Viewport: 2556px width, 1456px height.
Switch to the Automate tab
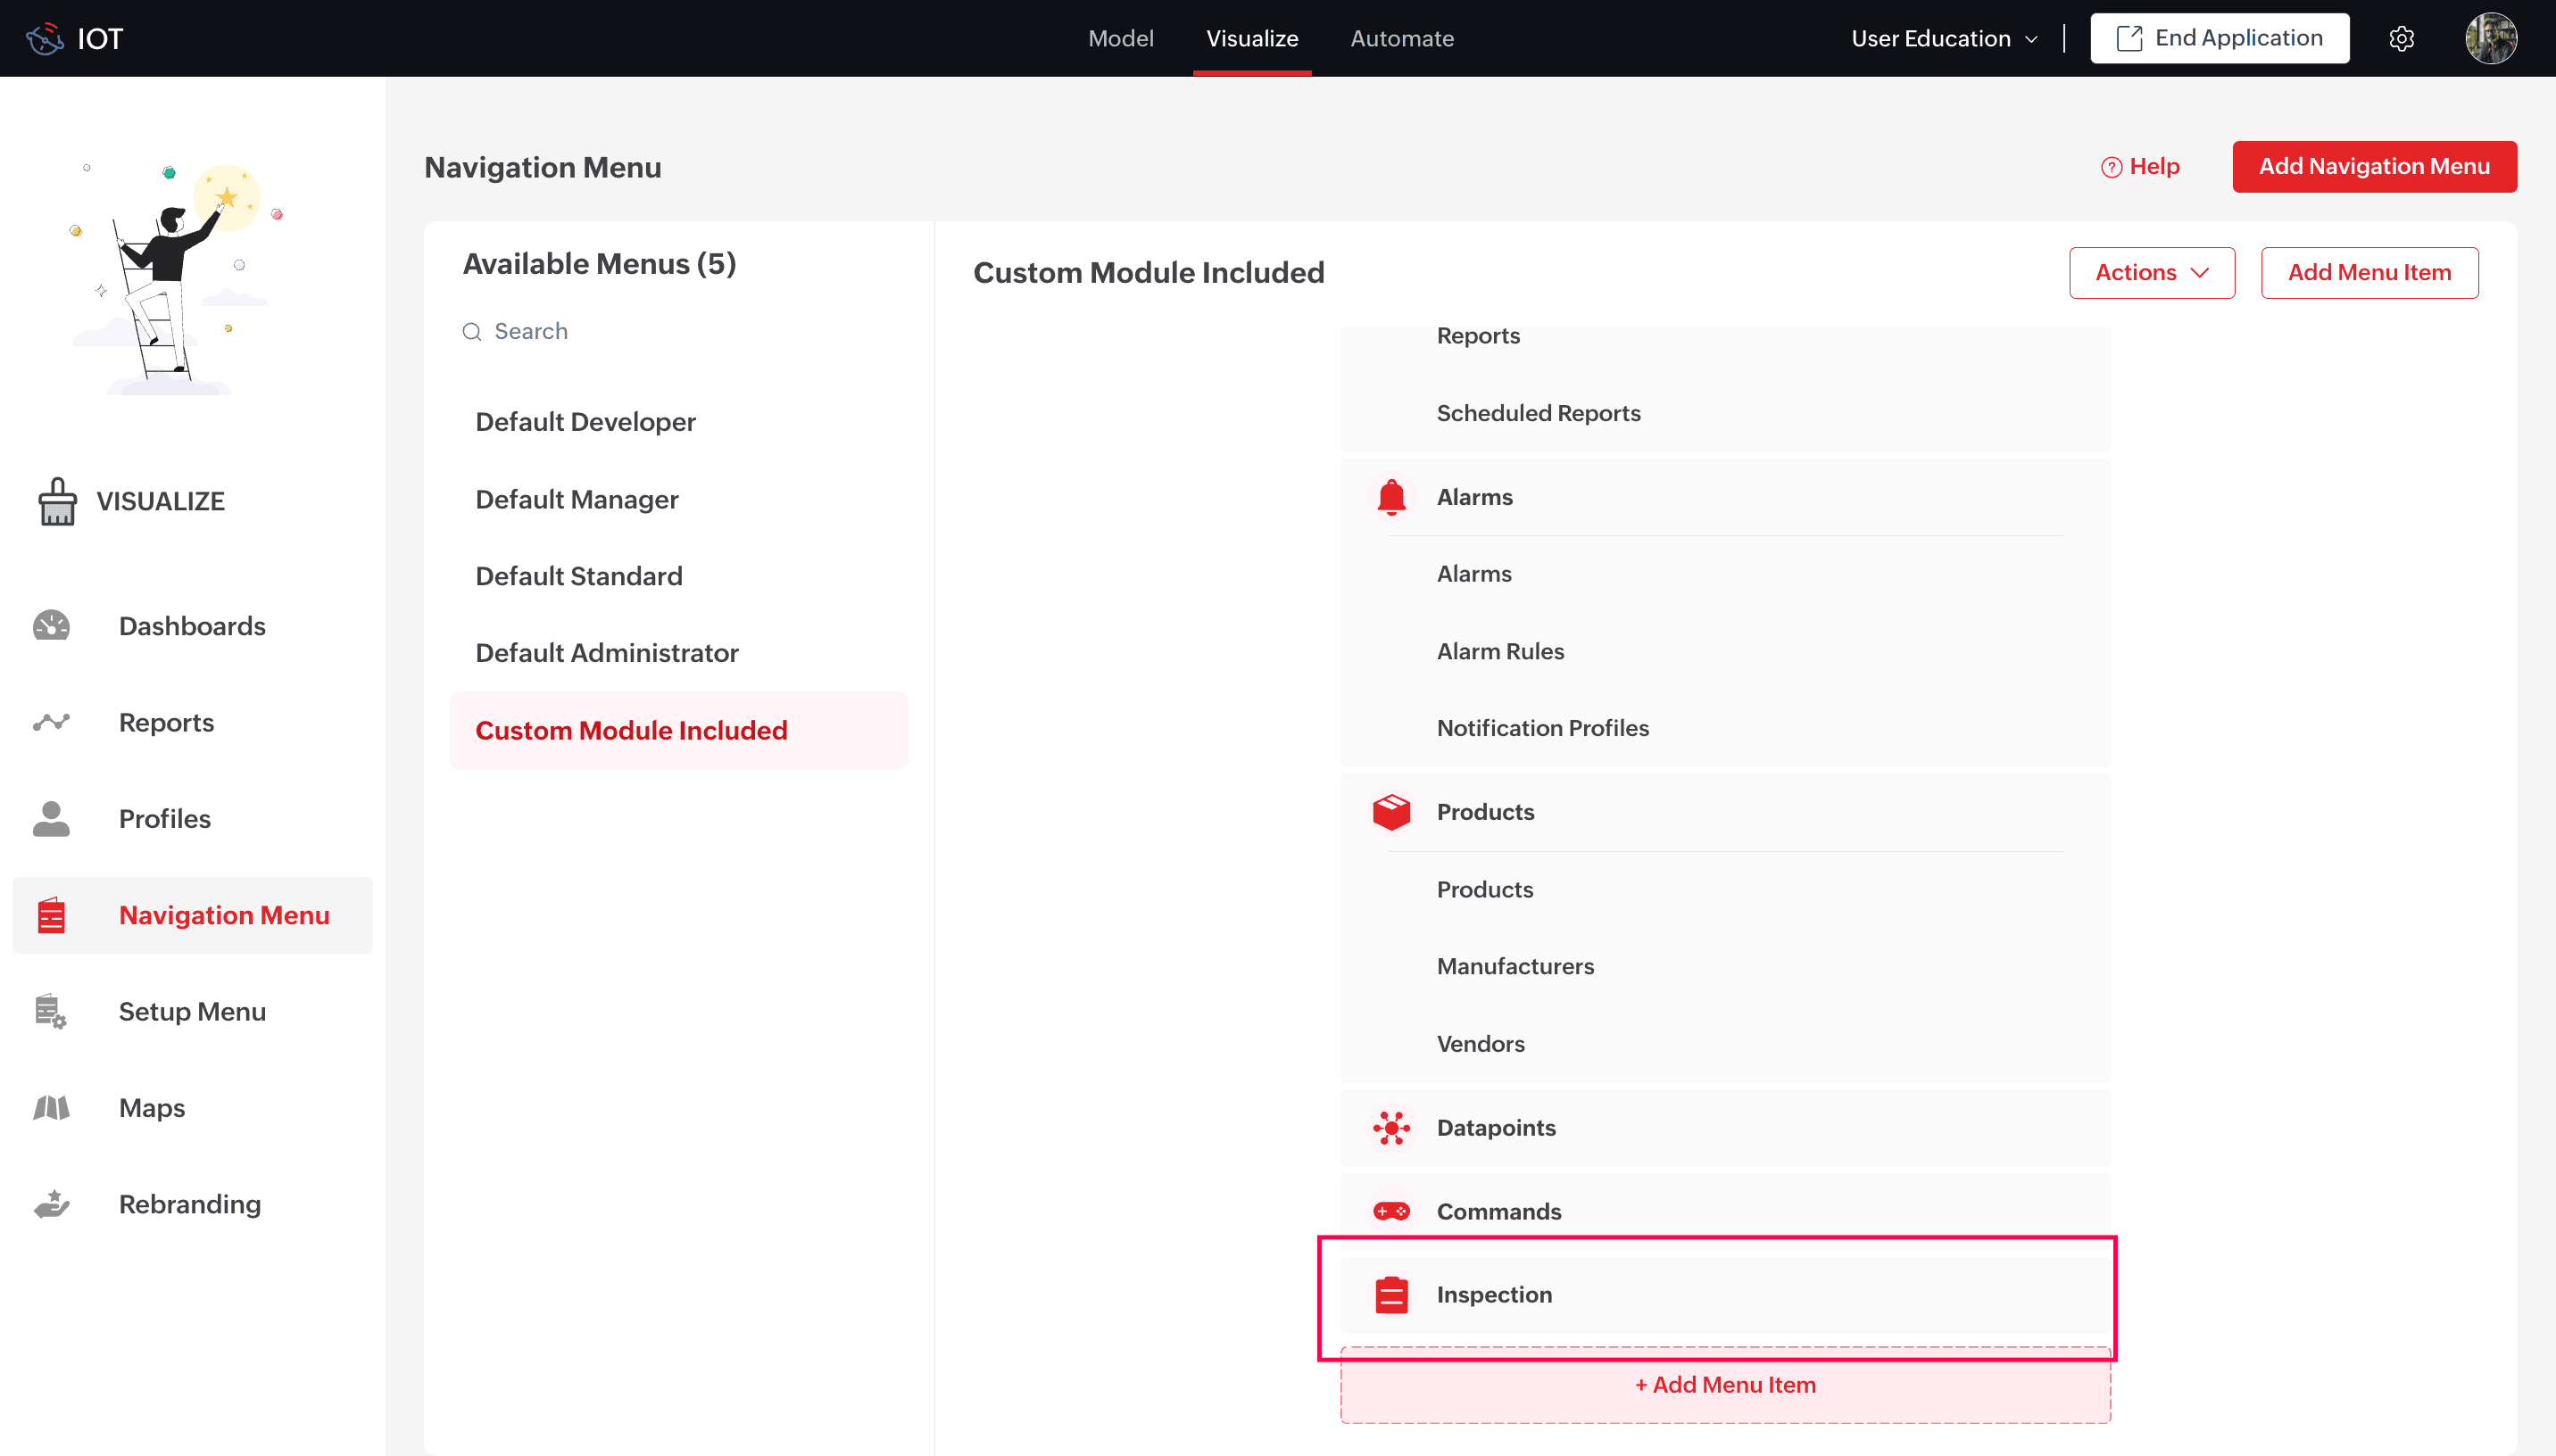1401,38
